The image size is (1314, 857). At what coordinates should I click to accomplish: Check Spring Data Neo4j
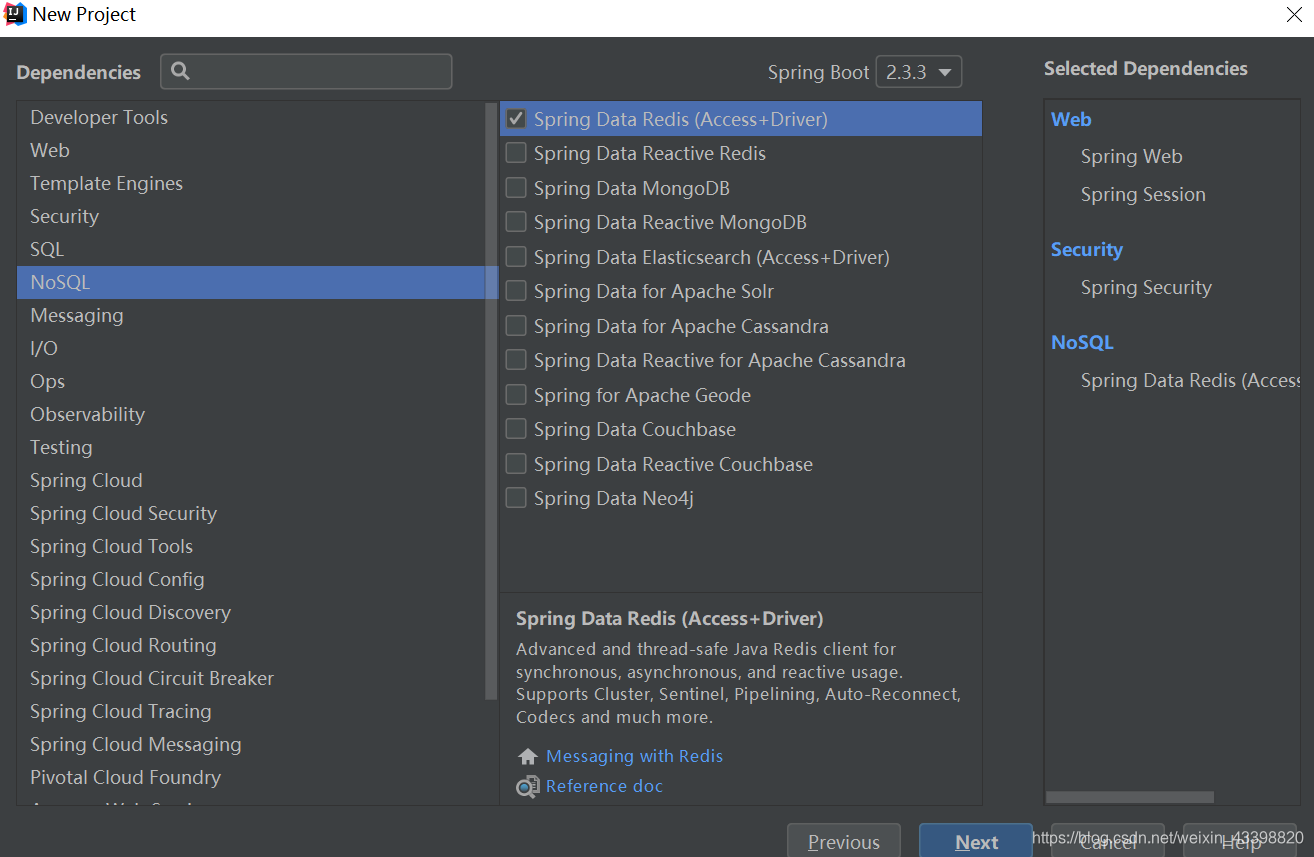tap(516, 498)
